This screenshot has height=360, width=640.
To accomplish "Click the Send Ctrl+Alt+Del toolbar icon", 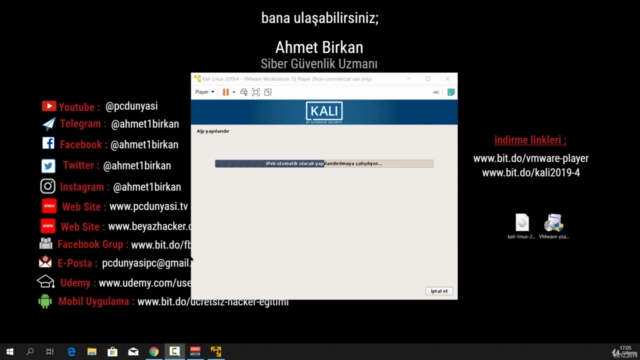I will 244,92.
